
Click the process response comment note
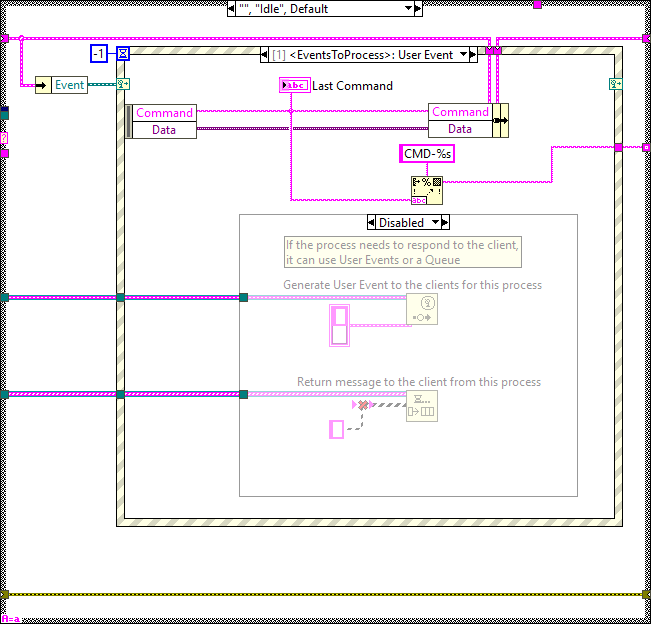(402, 252)
